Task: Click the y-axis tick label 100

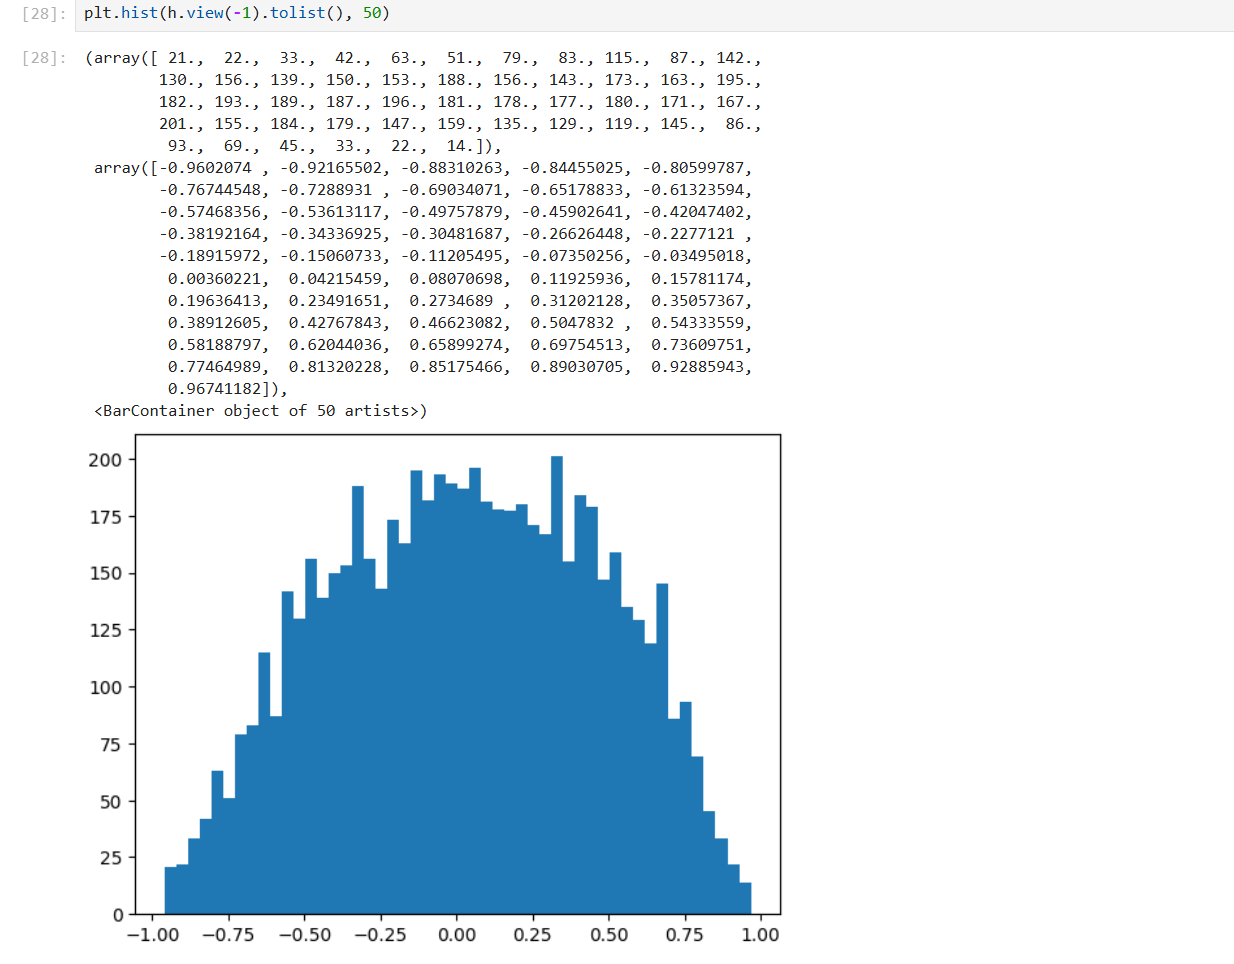Action: coord(105,688)
